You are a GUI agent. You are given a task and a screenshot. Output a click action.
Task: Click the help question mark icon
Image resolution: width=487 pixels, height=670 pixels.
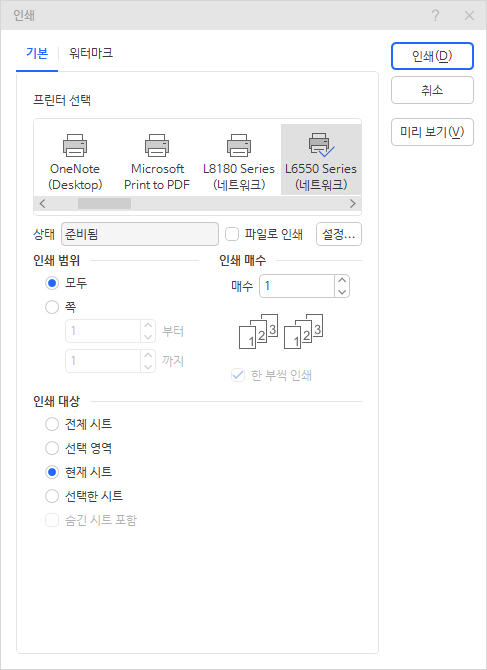(435, 15)
